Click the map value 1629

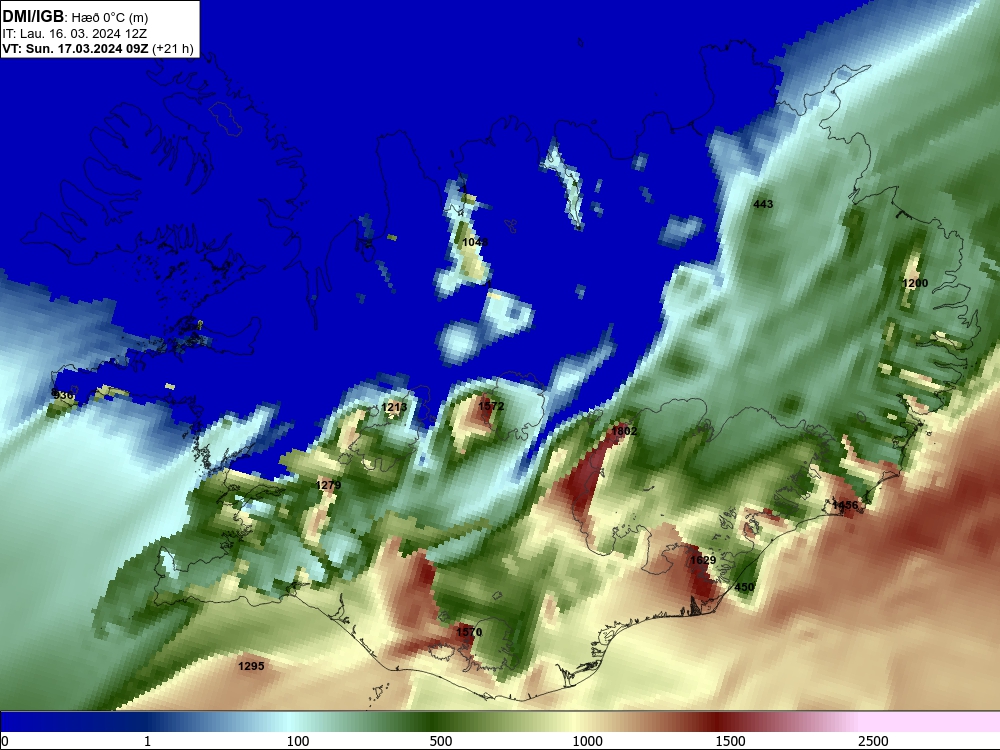click(x=703, y=560)
